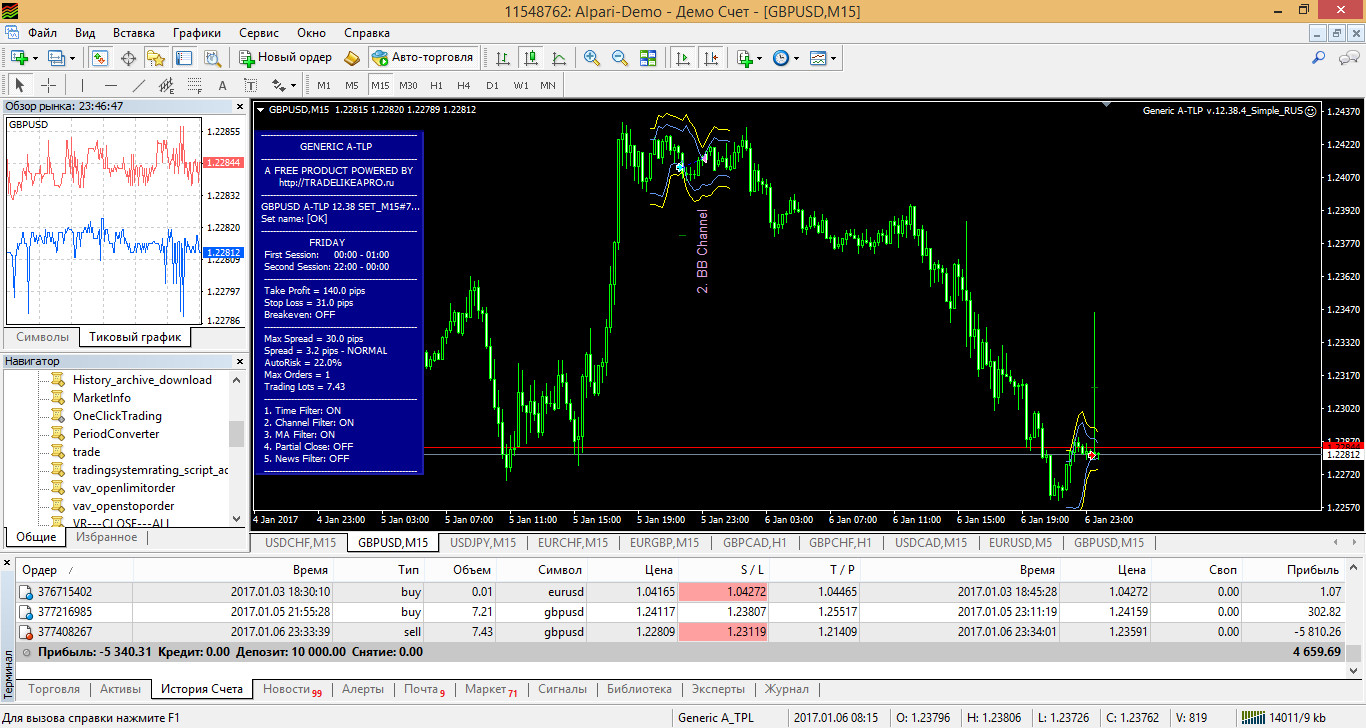1366x728 pixels.
Task: Select the horizontal line tool
Action: coord(110,85)
